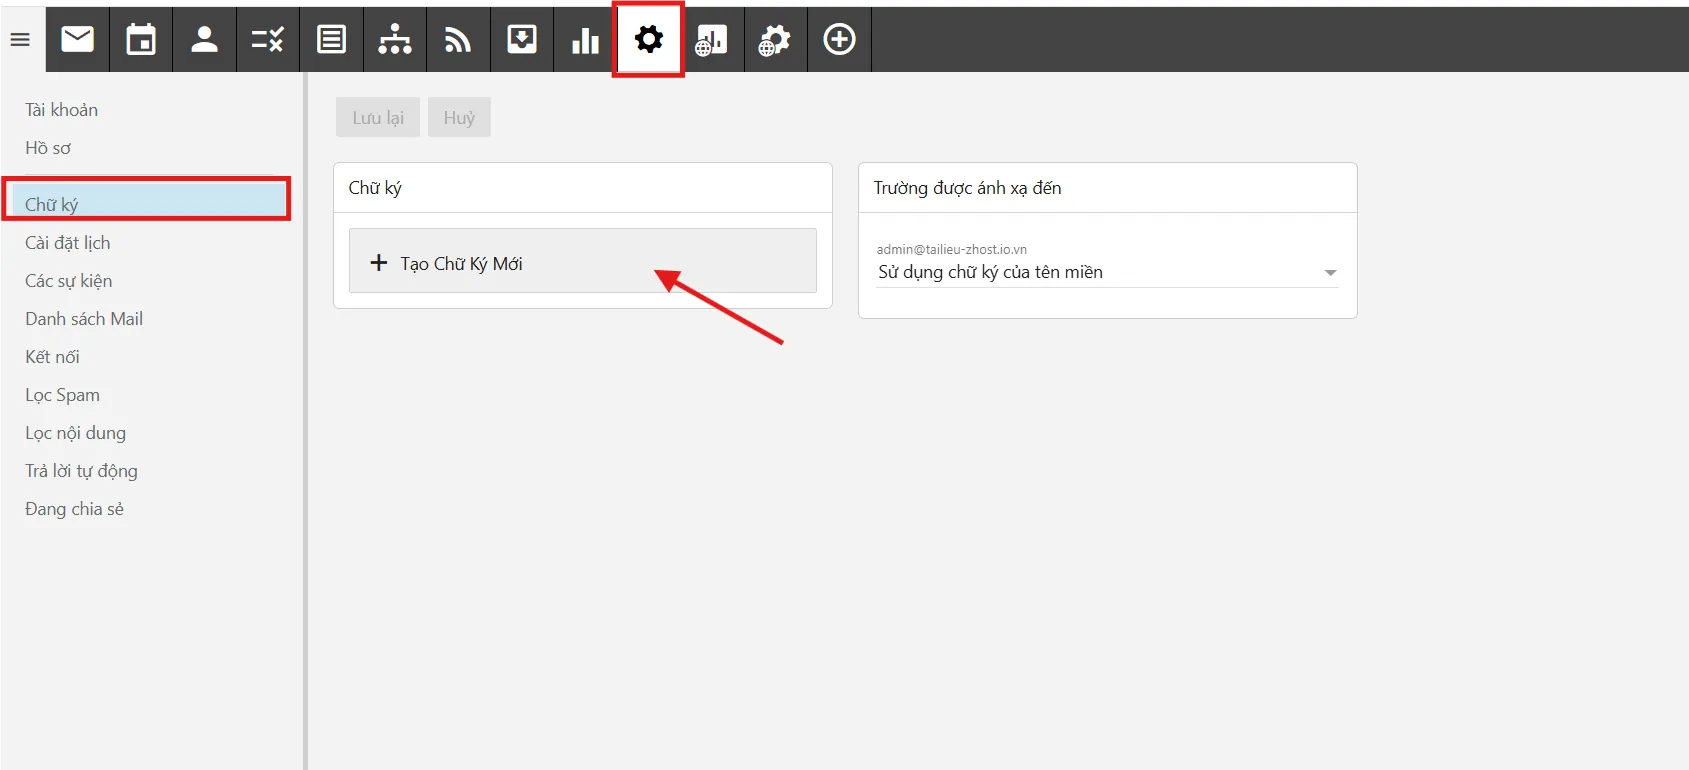Open Trả lời tự động section
The height and width of the screenshot is (770, 1689).
82,471
